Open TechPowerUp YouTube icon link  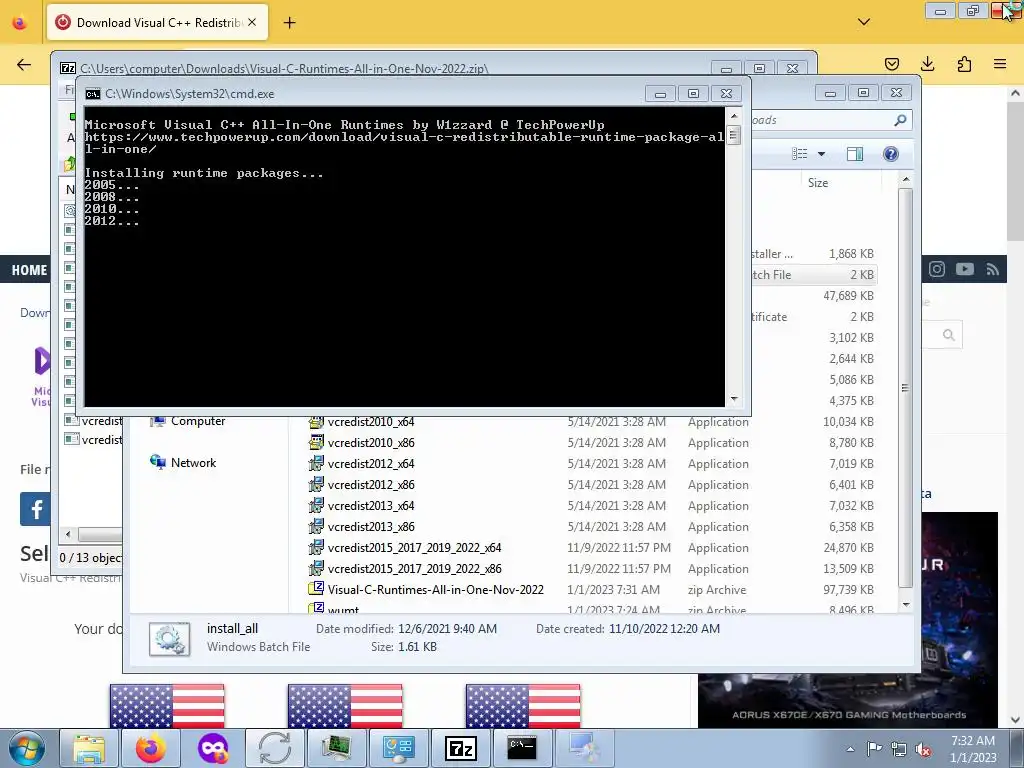(x=965, y=269)
